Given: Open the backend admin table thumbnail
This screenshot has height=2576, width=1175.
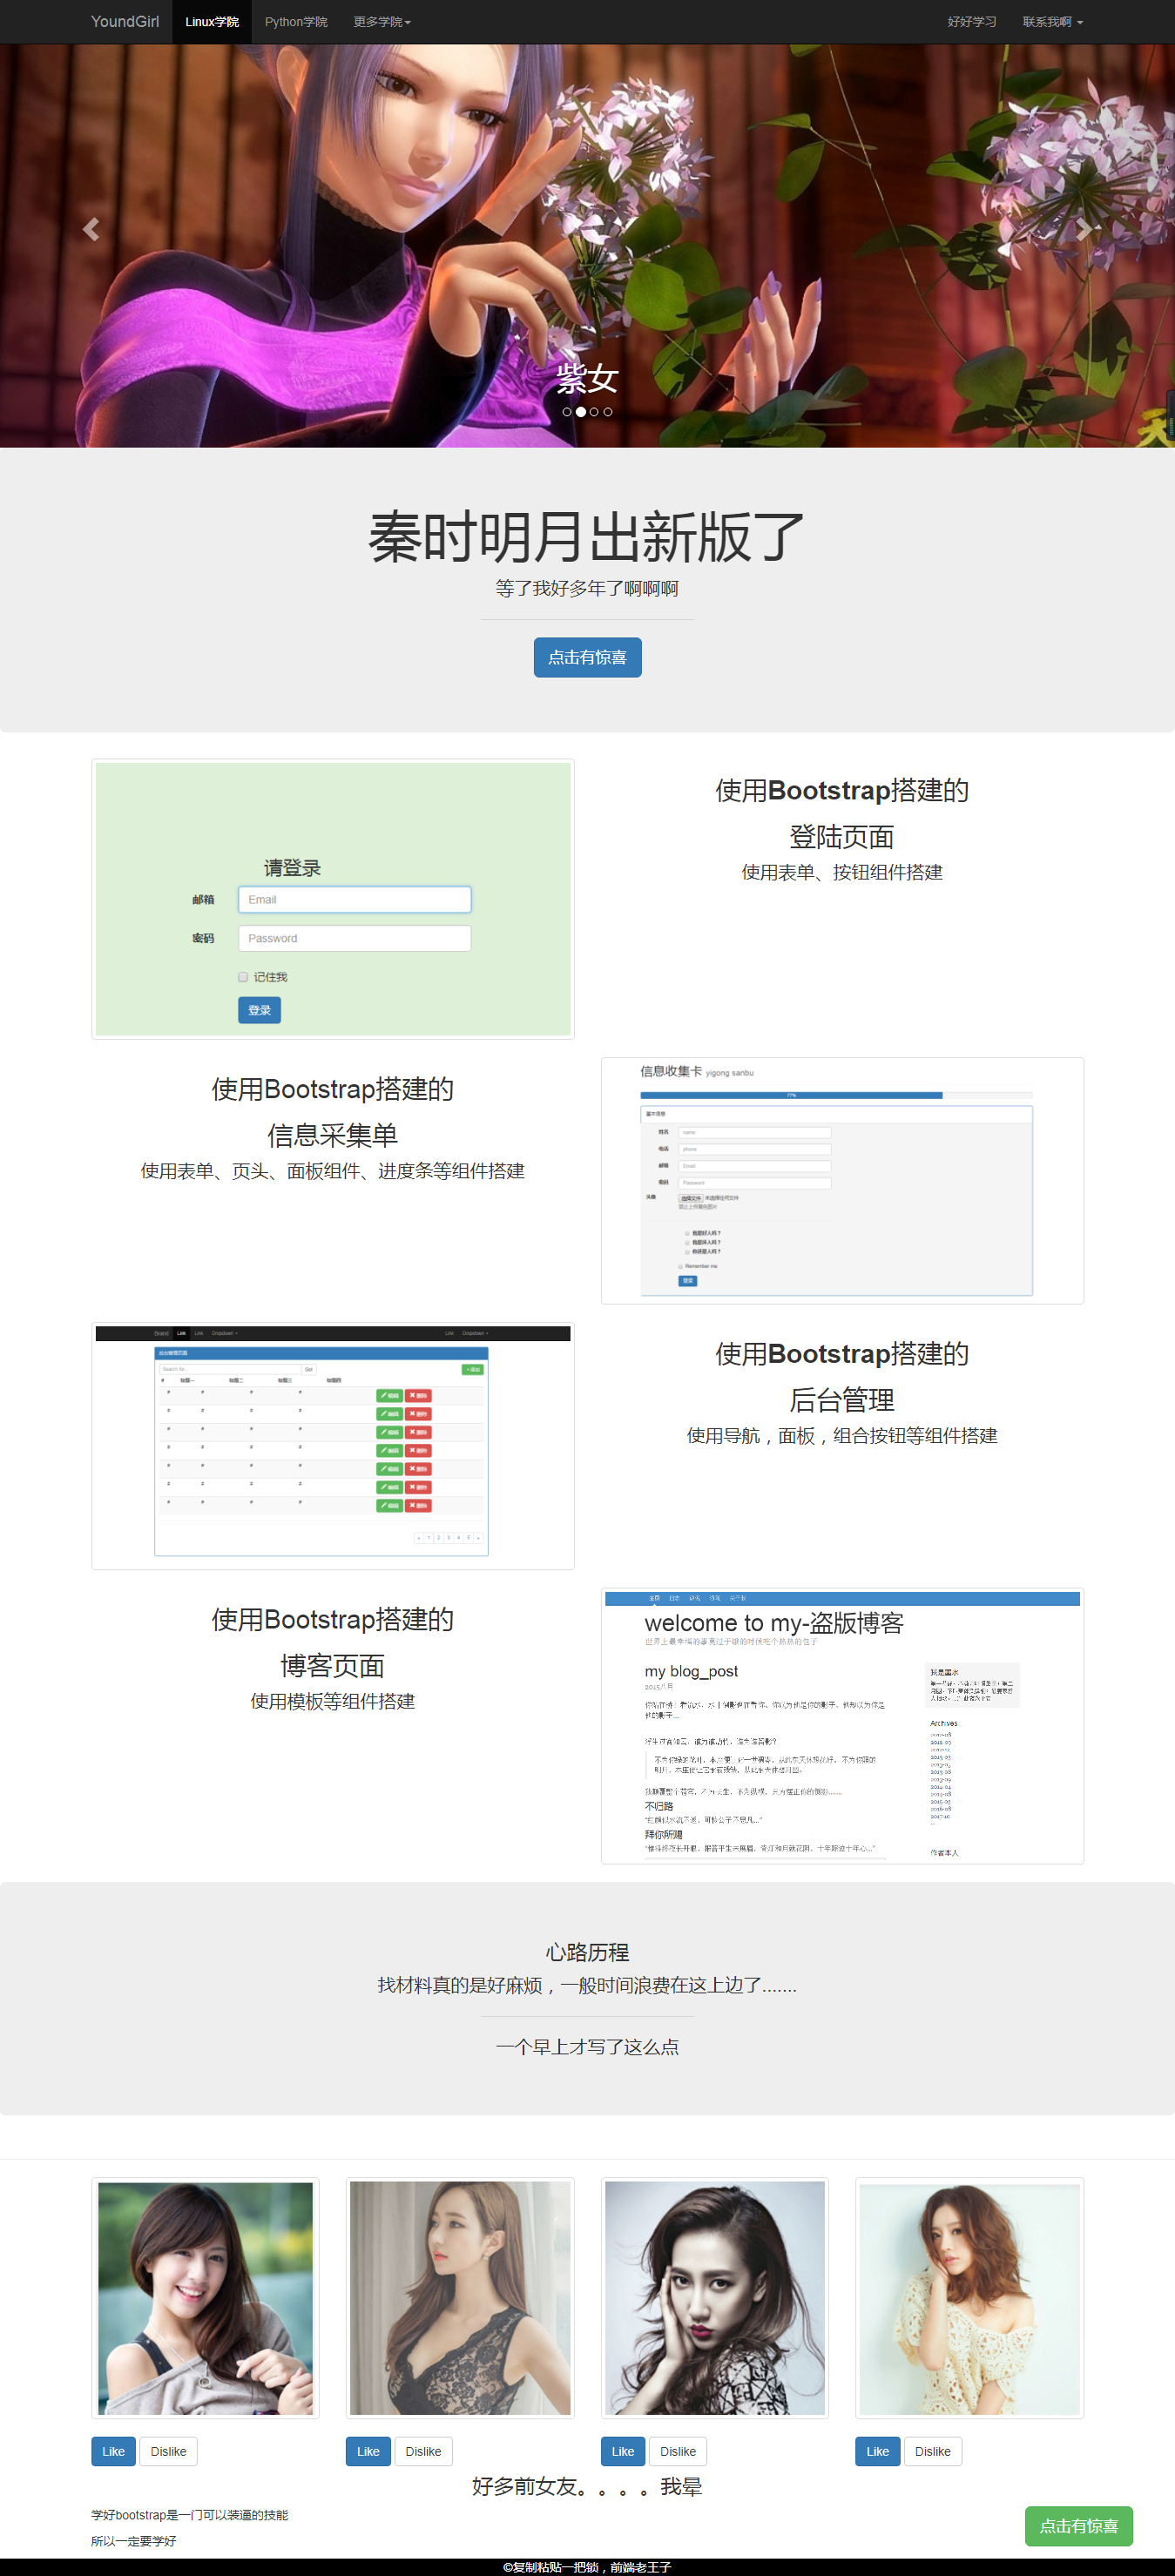Looking at the screenshot, I should tap(333, 1446).
